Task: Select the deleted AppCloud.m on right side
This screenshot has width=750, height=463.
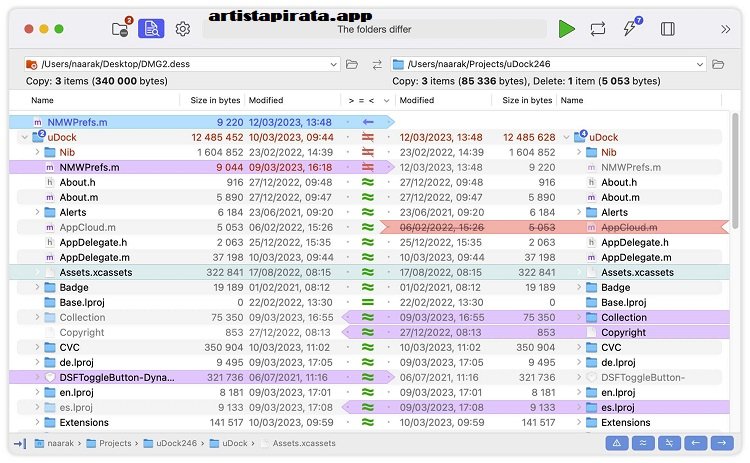Action: (555, 227)
